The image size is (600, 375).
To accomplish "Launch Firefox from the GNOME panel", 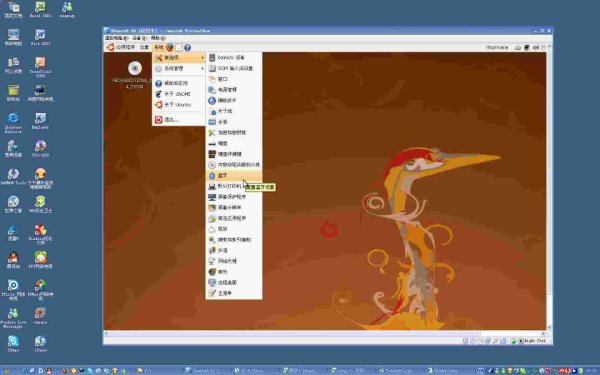I will [170, 47].
